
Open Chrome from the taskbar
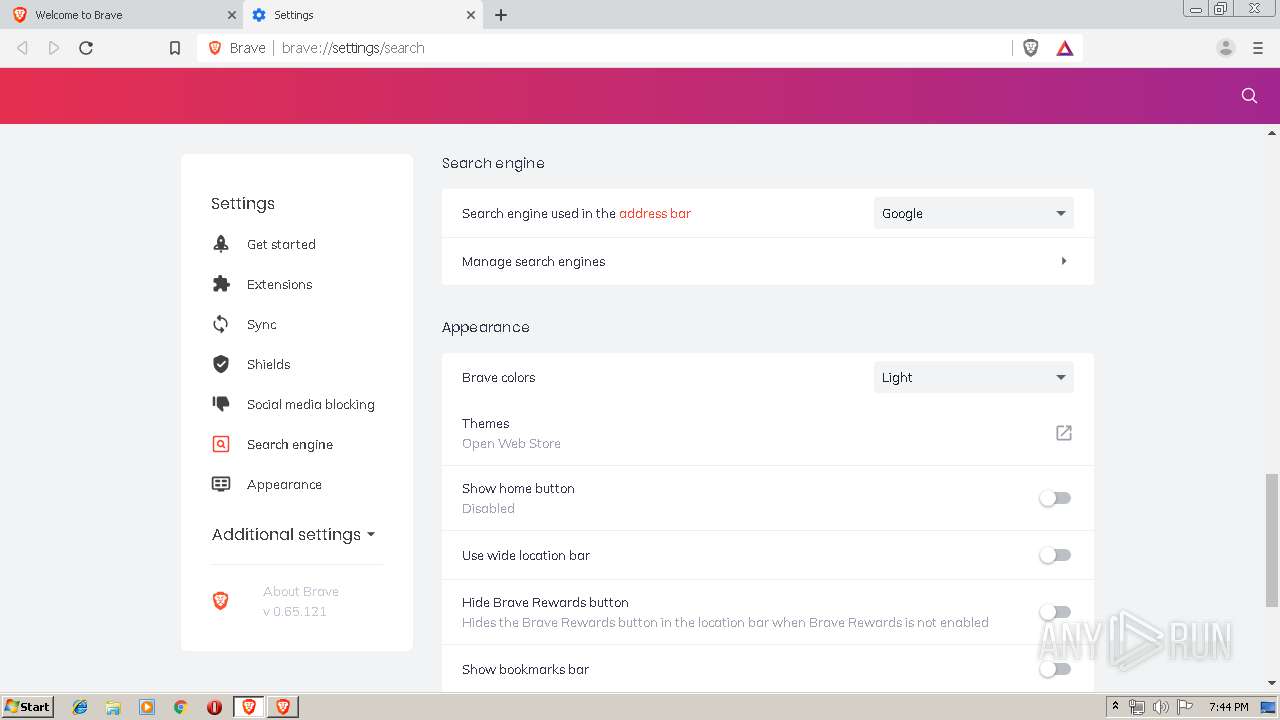pos(181,707)
